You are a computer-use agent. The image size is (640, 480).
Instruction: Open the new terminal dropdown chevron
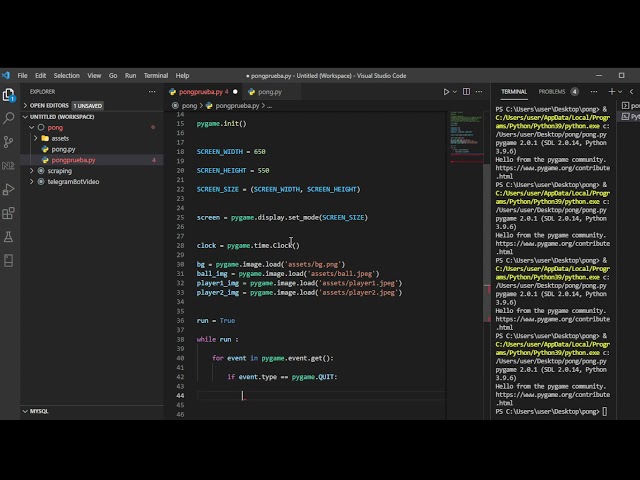(620, 92)
